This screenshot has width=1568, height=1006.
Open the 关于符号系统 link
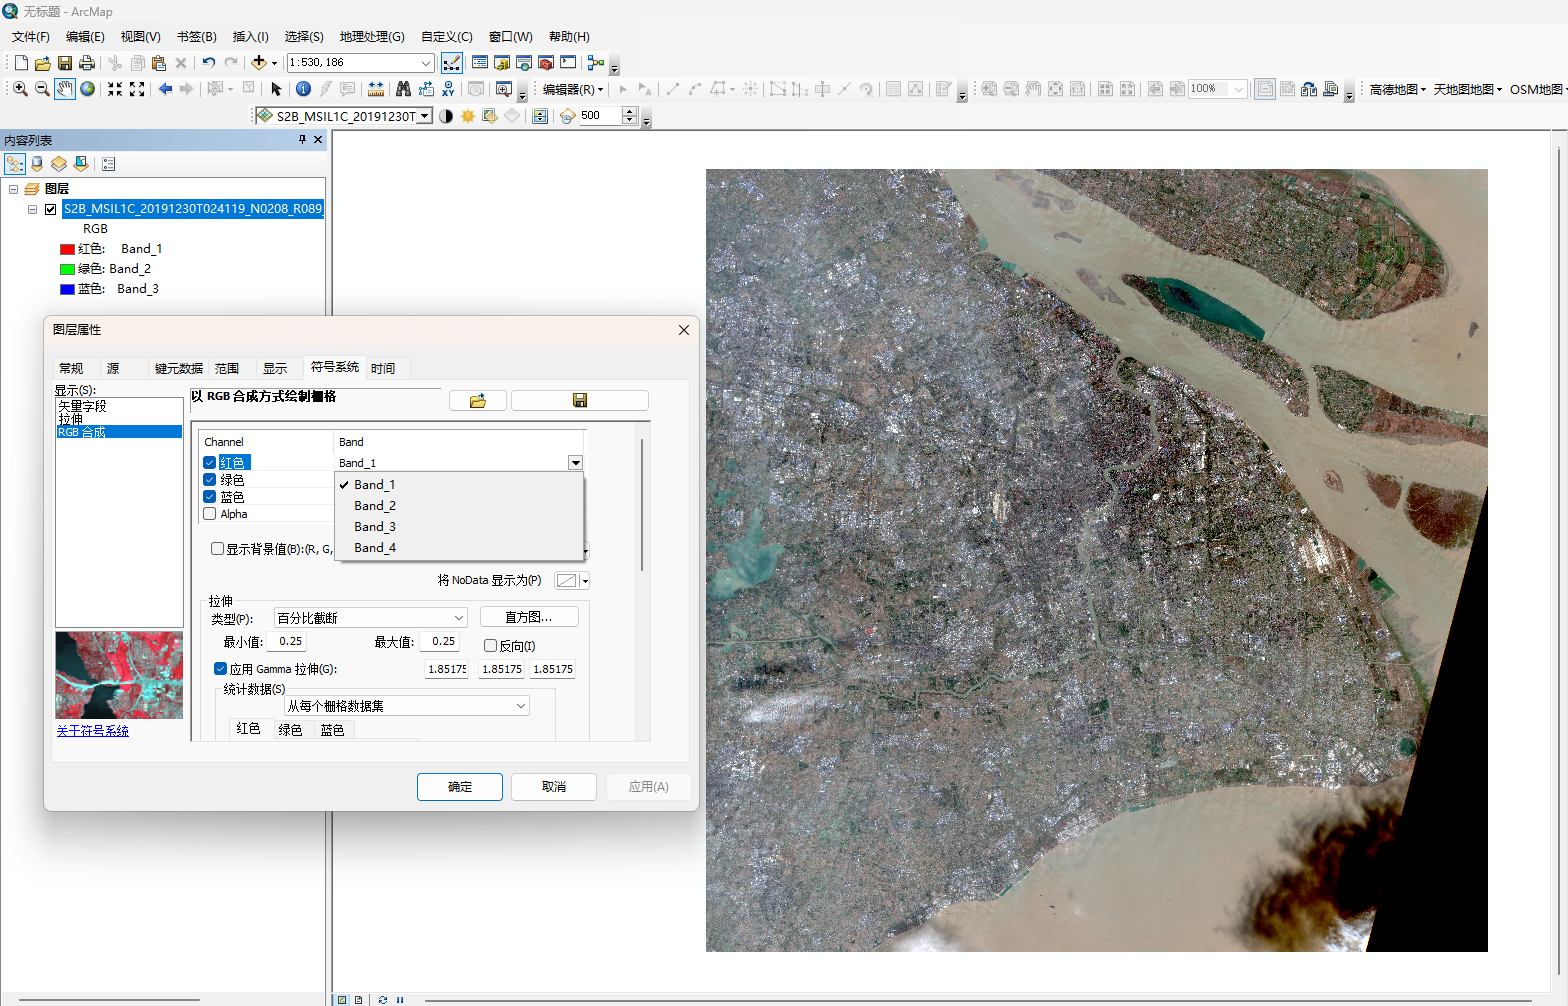(x=93, y=731)
